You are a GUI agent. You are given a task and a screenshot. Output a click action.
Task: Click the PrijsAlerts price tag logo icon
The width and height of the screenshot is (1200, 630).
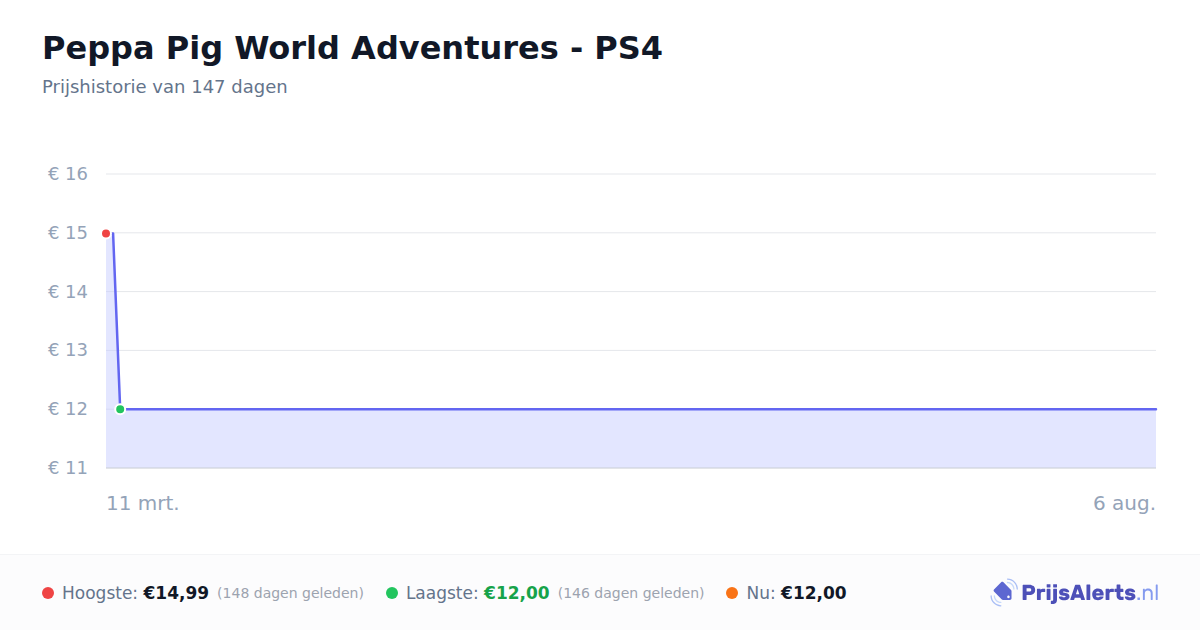click(x=1003, y=593)
